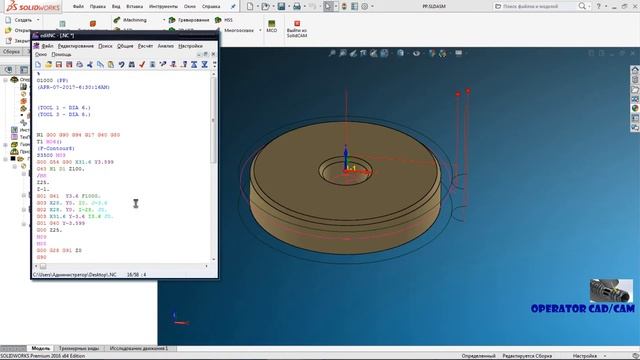The width and height of the screenshot is (640, 360).
Task: Open Файл menu in editNC
Action: coord(47,46)
